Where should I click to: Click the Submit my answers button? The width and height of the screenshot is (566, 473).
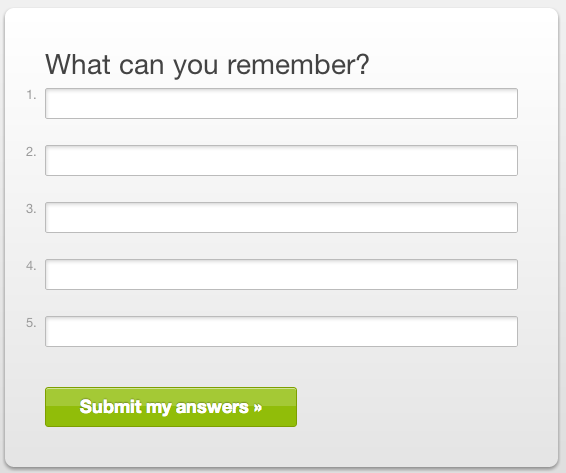click(171, 407)
